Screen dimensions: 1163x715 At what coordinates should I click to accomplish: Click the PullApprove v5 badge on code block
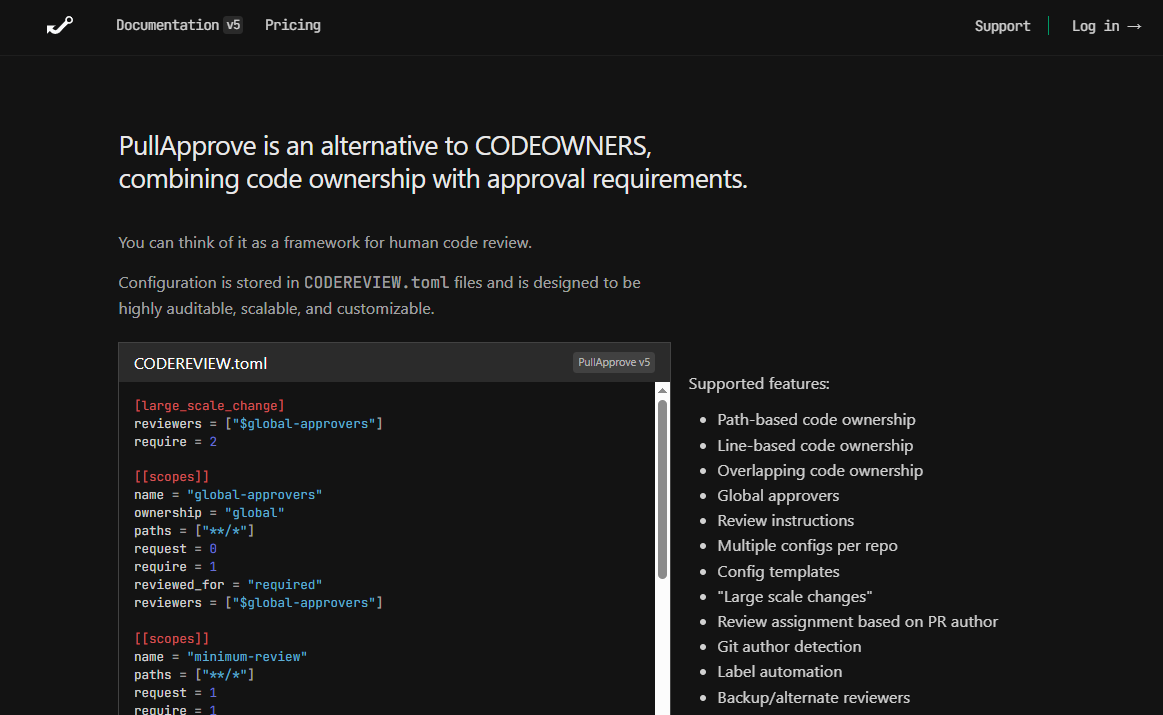pyautogui.click(x=613, y=362)
